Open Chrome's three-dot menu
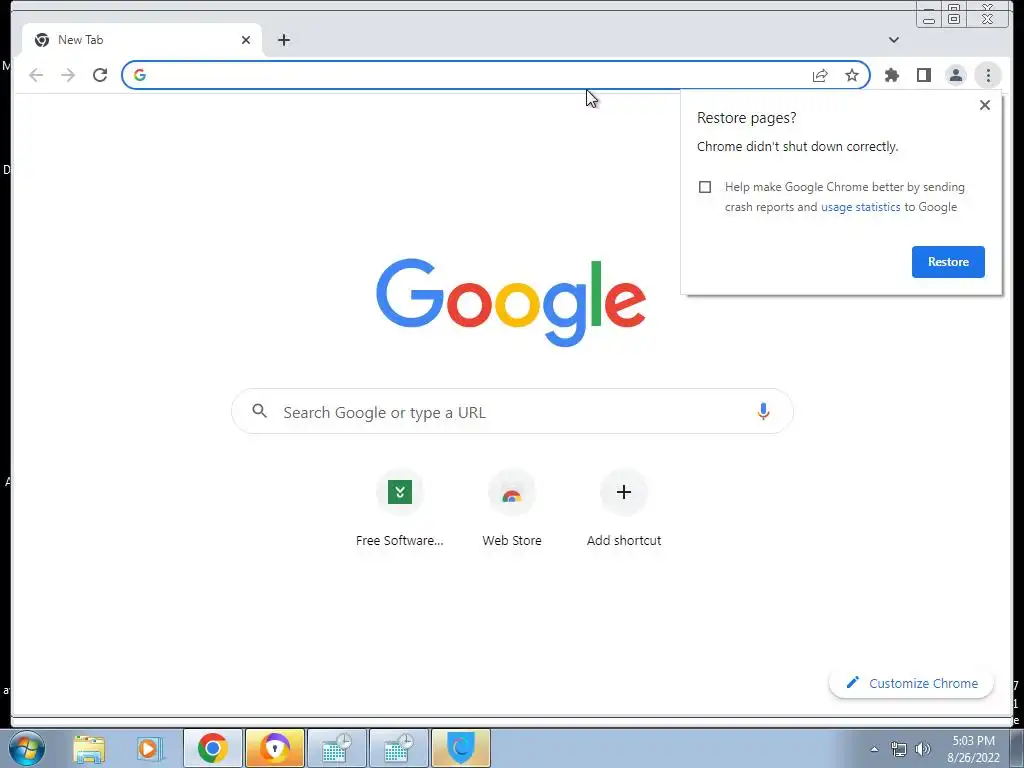 (988, 75)
